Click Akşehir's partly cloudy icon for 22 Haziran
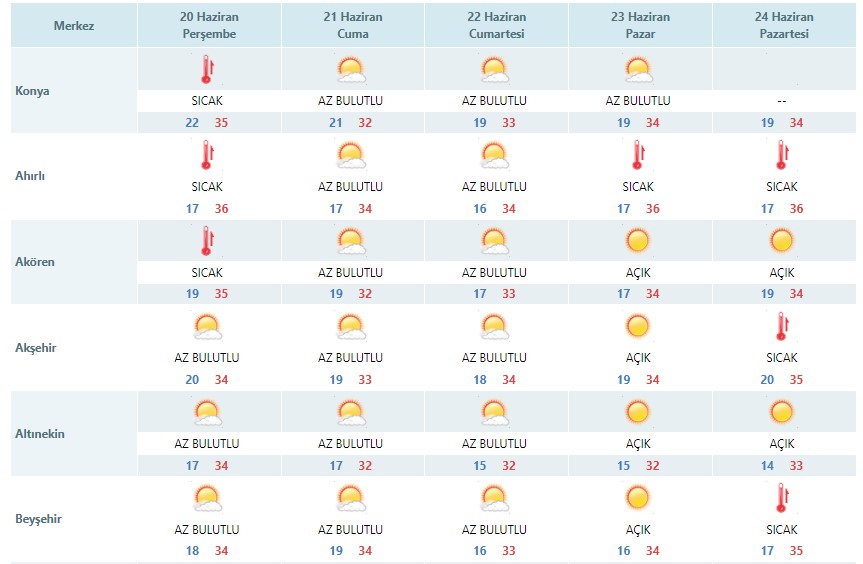The height and width of the screenshot is (564, 863). pyautogui.click(x=494, y=327)
